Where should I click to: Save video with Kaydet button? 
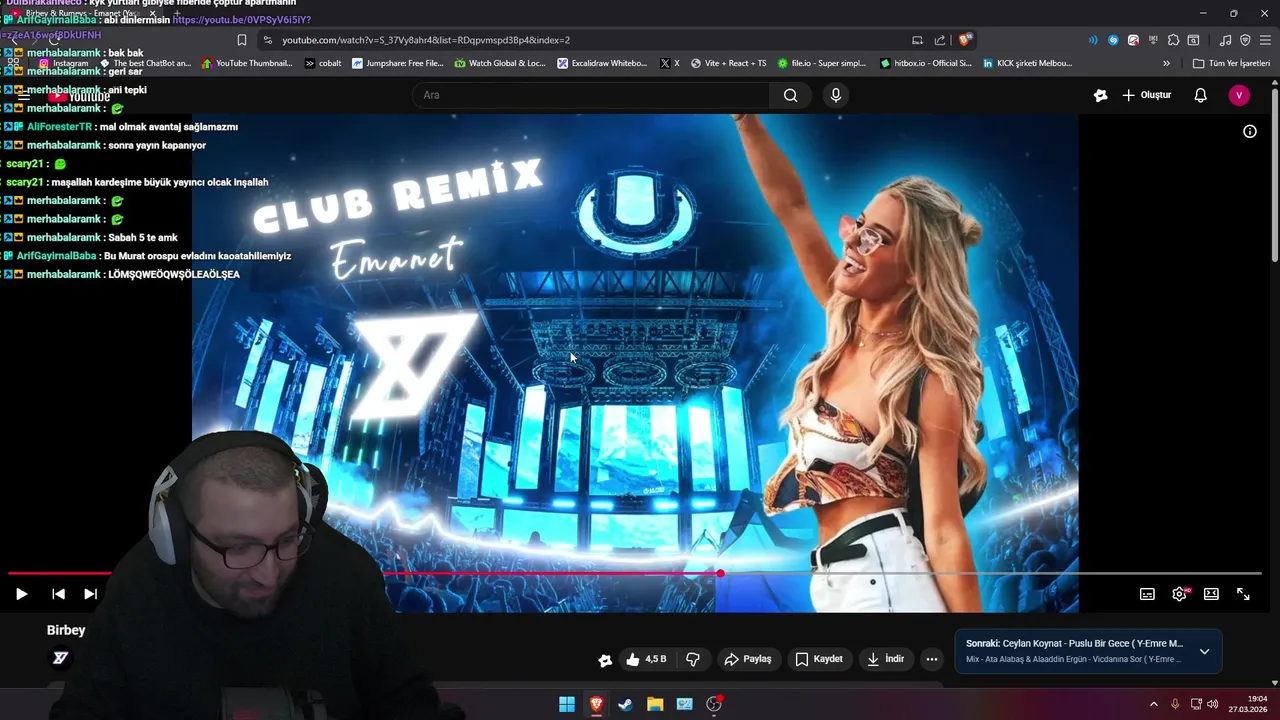[x=819, y=659]
